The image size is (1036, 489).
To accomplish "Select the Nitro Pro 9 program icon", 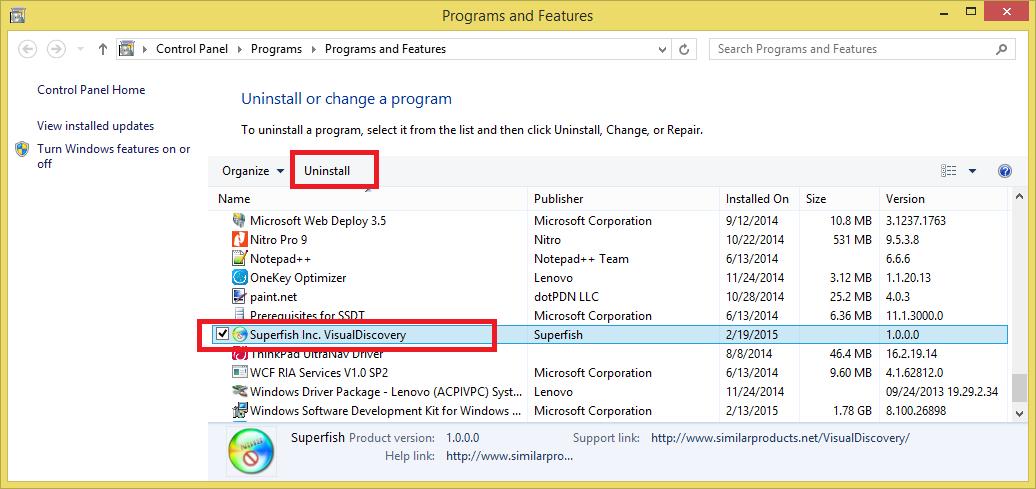I will 239,239.
